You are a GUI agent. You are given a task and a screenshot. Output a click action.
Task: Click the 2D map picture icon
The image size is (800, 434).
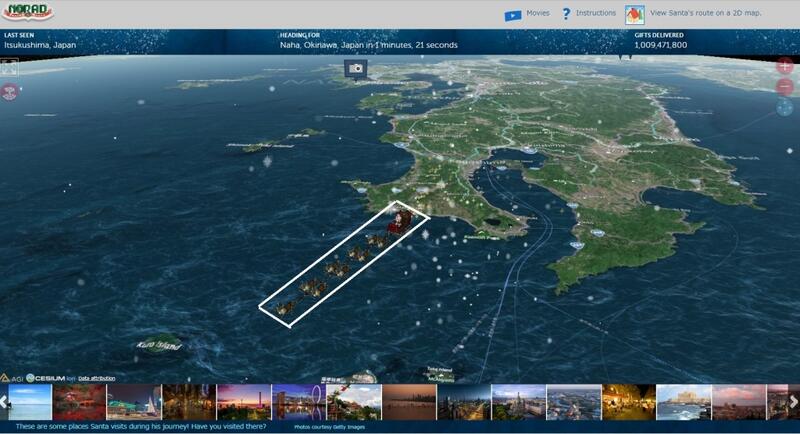(x=635, y=15)
